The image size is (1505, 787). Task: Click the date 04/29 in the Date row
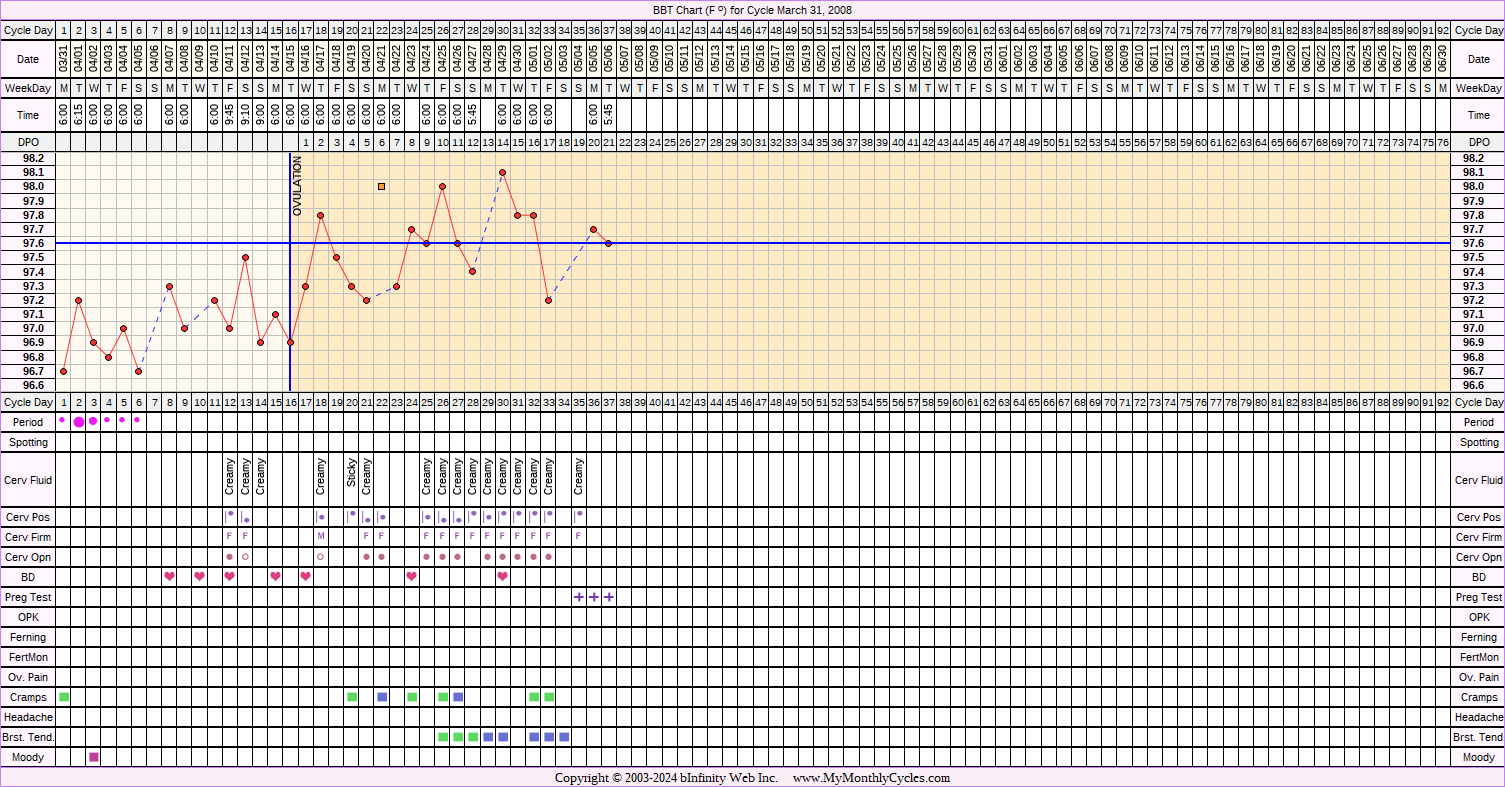(x=503, y=60)
